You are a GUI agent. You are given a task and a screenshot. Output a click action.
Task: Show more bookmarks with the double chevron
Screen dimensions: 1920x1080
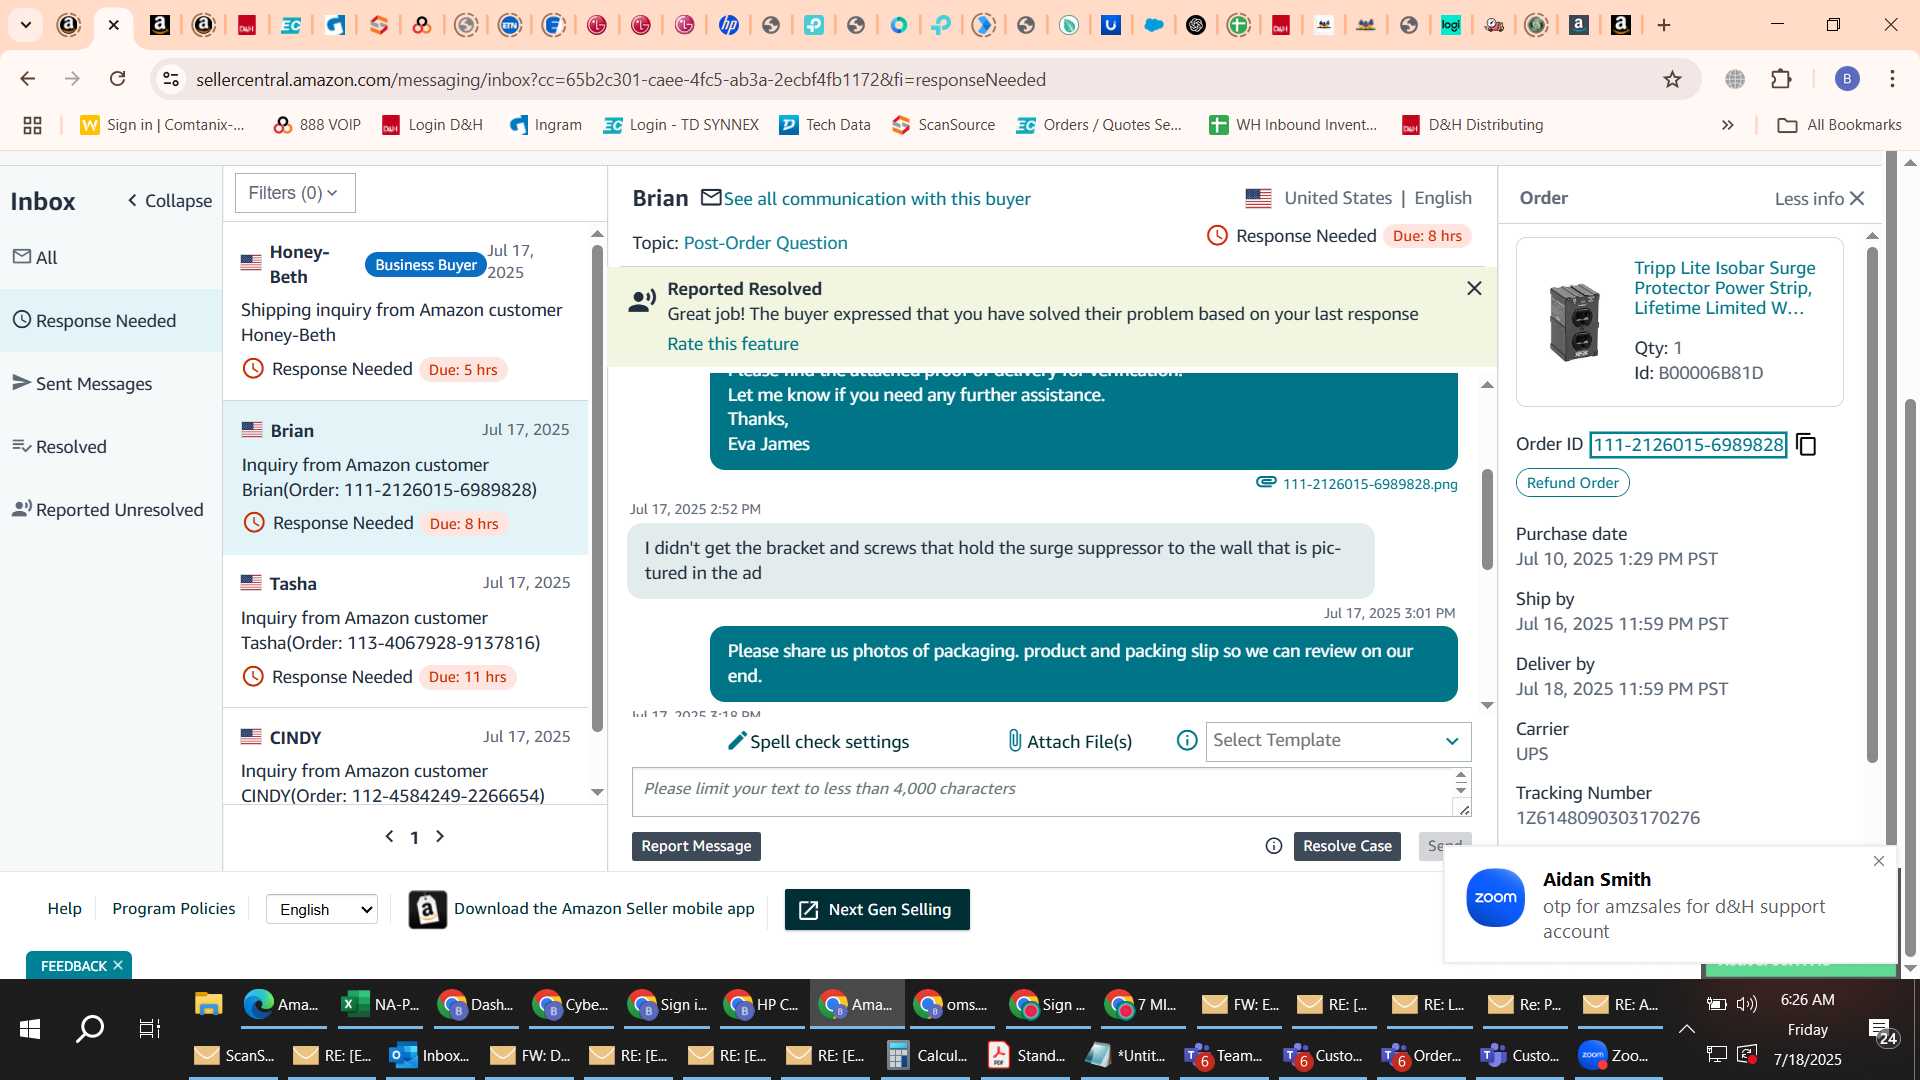pyautogui.click(x=1727, y=125)
